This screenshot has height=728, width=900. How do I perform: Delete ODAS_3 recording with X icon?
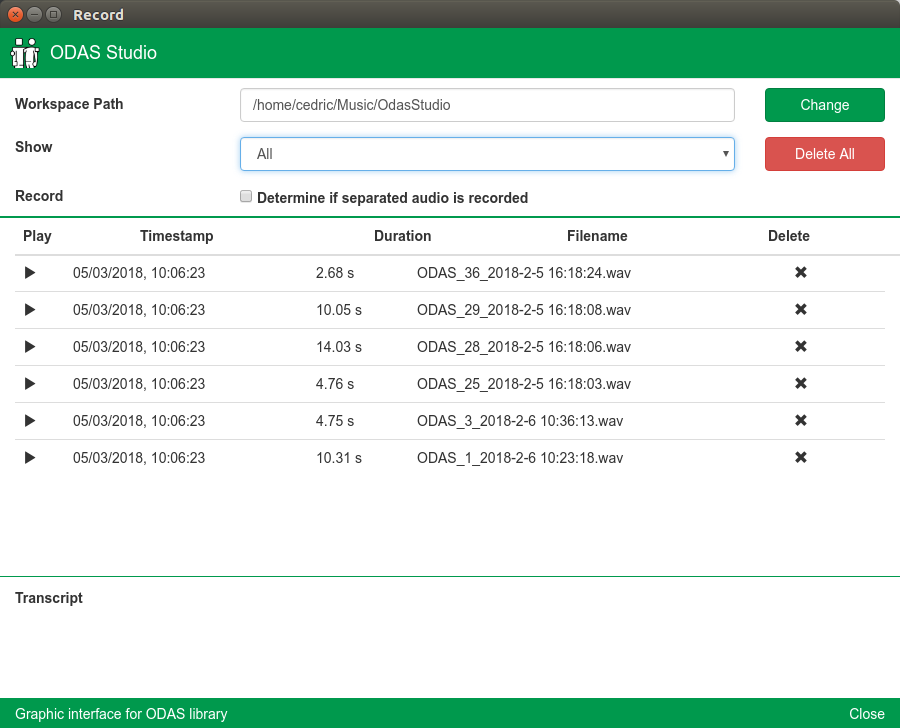point(801,420)
